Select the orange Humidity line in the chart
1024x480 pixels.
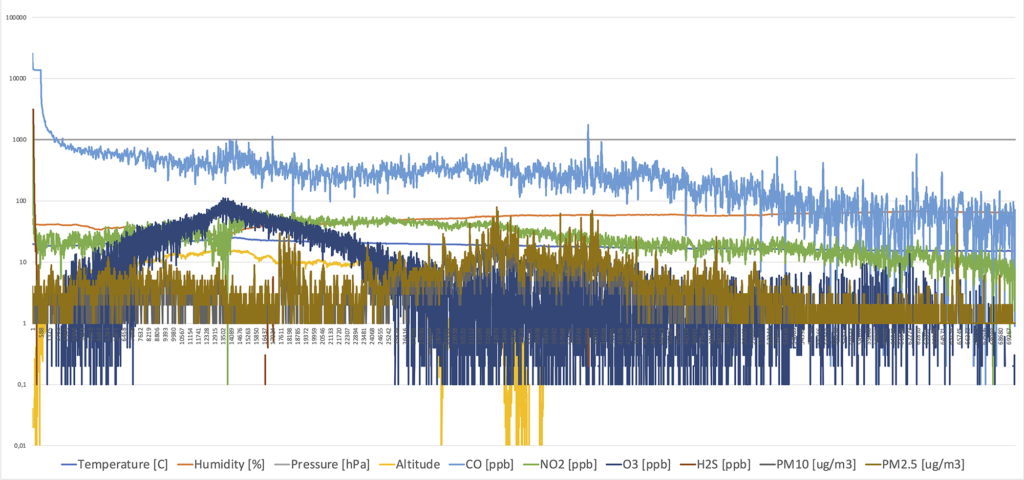(700, 214)
